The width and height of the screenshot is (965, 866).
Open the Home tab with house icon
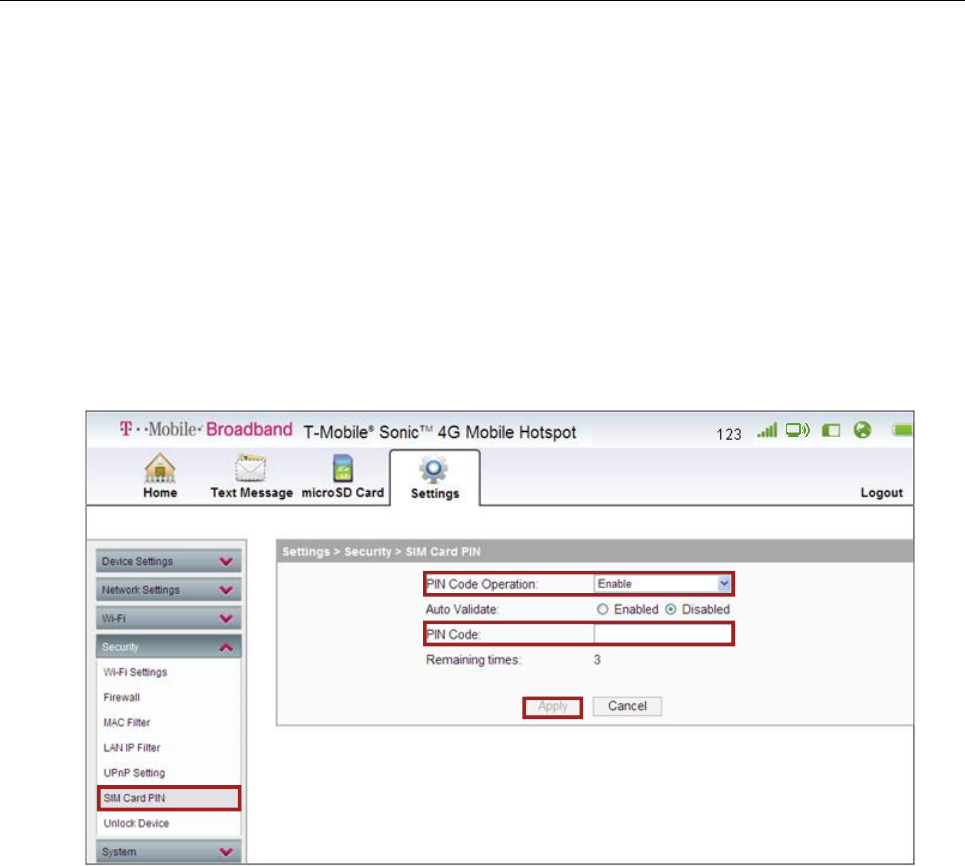[160, 476]
